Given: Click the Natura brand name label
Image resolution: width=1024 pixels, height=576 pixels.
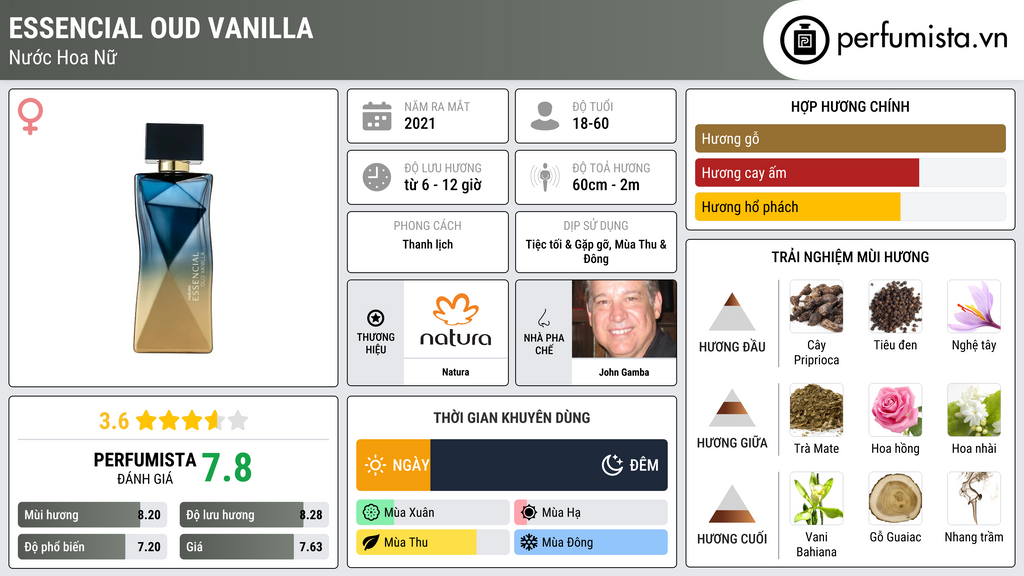Looking at the screenshot, I should point(456,372).
